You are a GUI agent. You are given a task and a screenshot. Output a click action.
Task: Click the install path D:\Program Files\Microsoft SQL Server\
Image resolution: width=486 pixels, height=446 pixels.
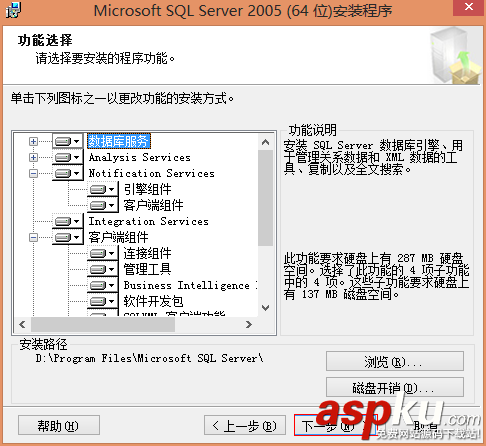pyautogui.click(x=149, y=358)
